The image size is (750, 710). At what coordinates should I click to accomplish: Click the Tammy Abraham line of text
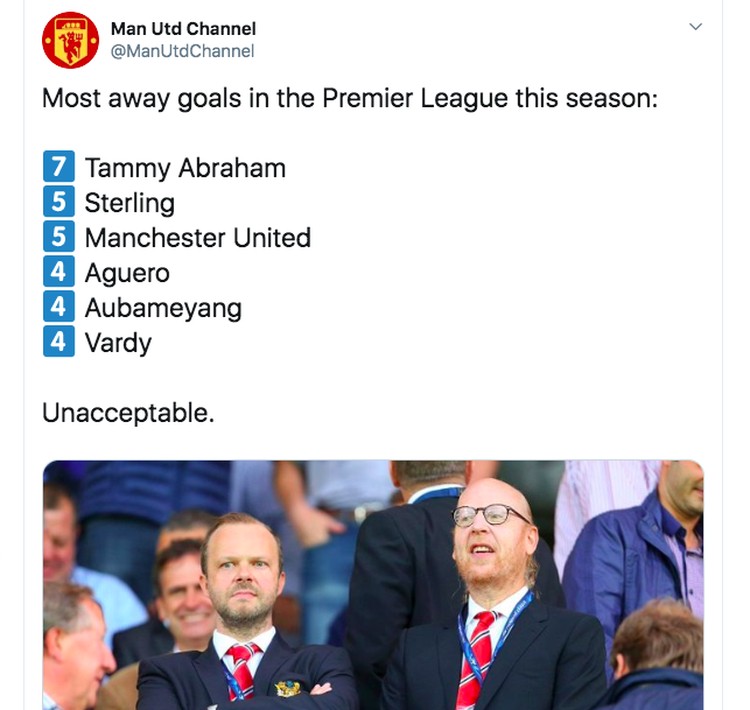pos(185,168)
